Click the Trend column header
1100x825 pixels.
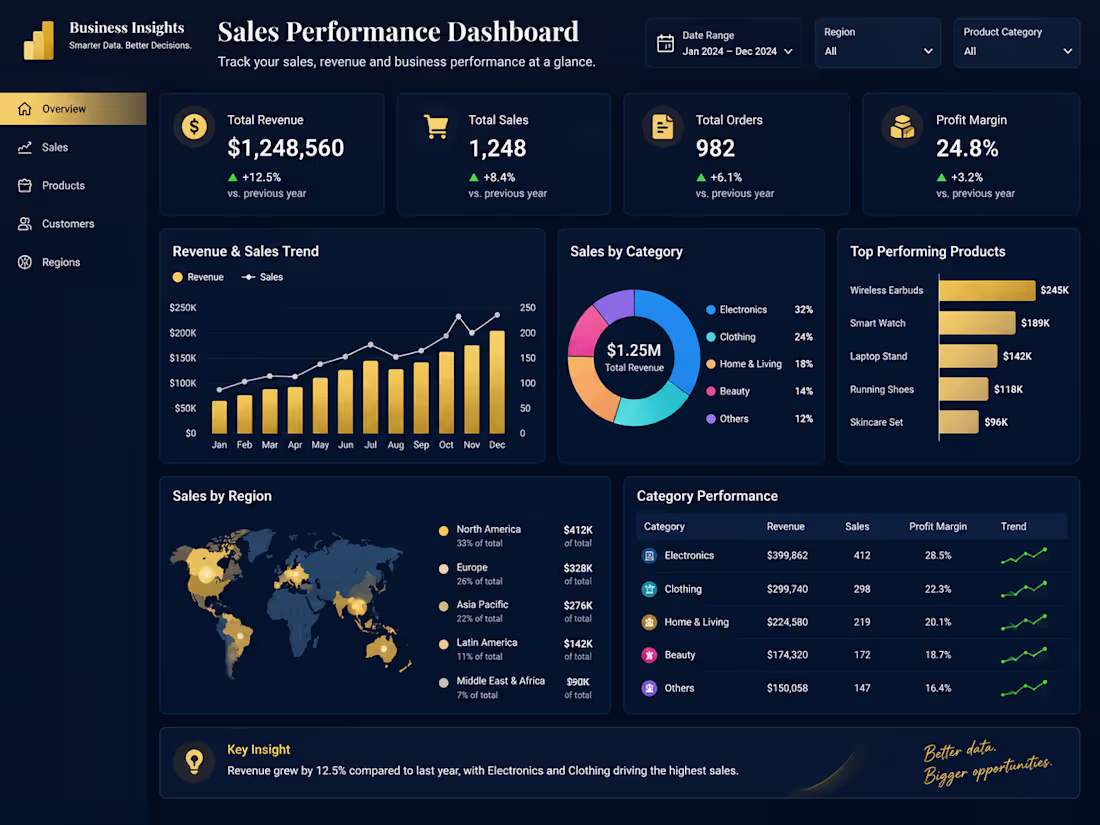(x=1013, y=526)
